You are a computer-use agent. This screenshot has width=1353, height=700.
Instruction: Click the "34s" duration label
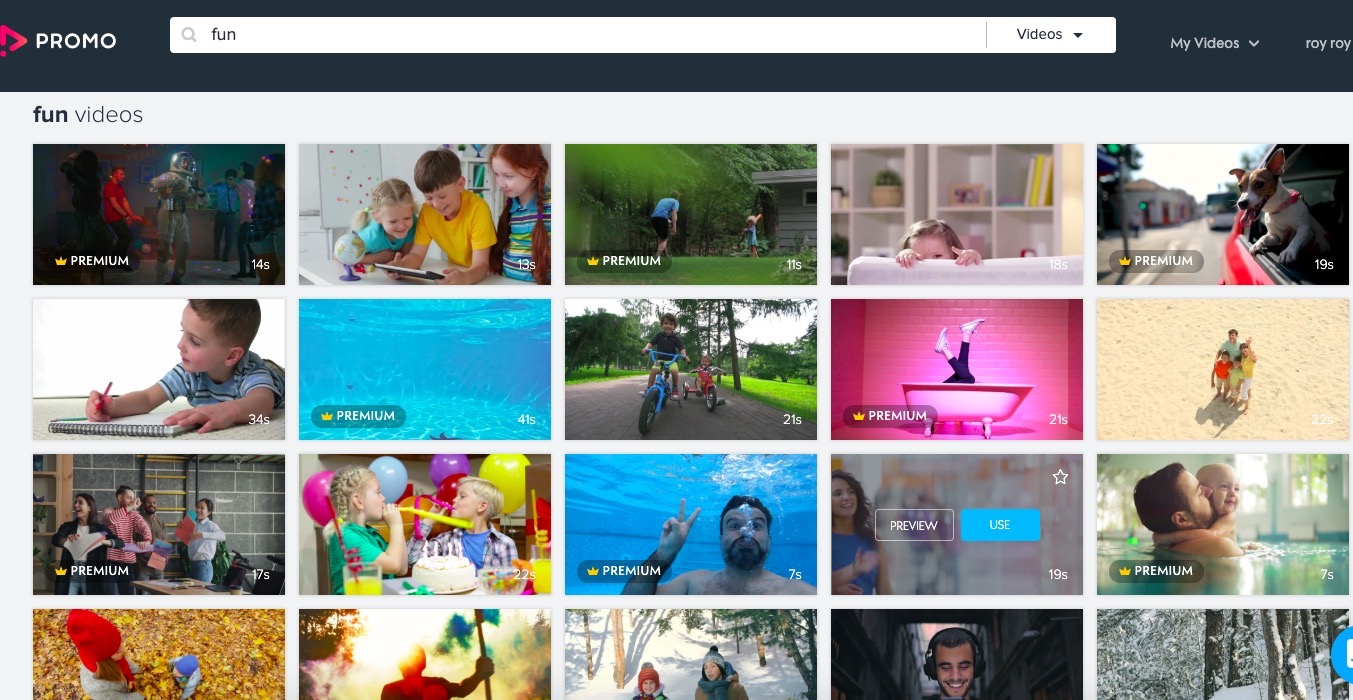(259, 420)
